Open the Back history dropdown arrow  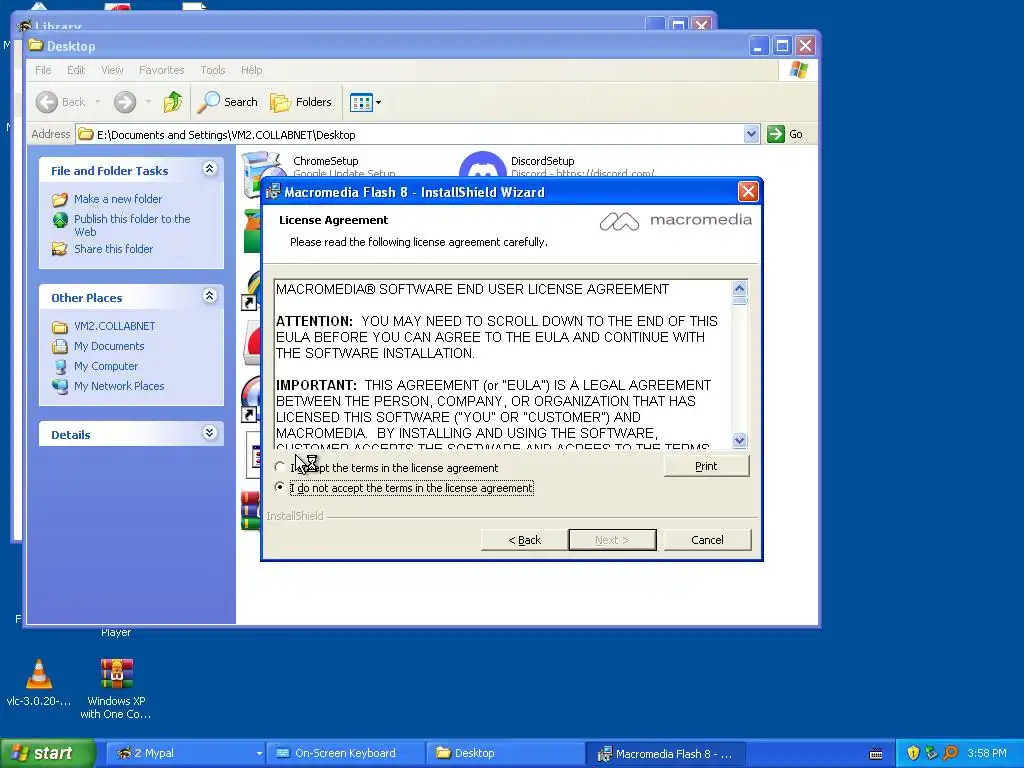97,102
